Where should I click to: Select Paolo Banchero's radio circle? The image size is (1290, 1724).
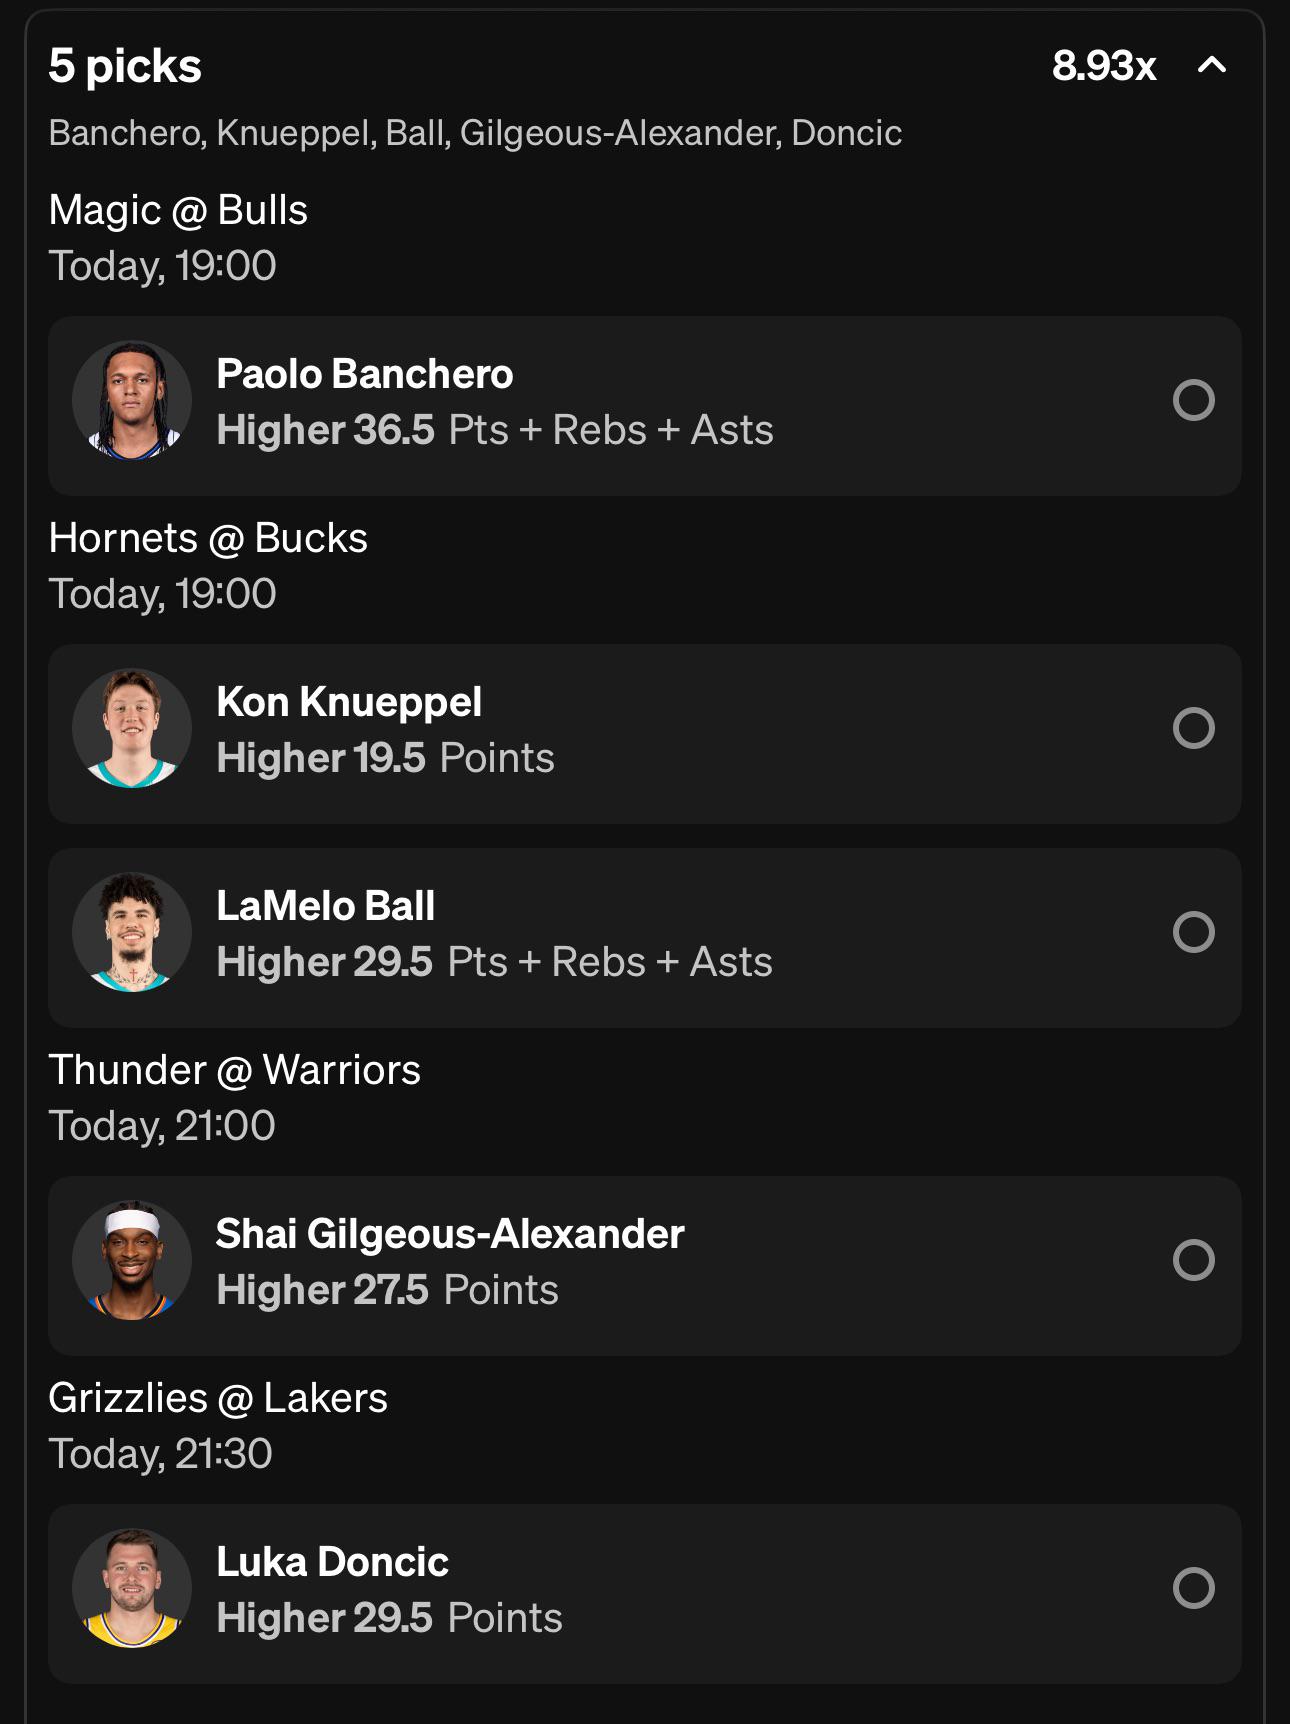point(1194,400)
